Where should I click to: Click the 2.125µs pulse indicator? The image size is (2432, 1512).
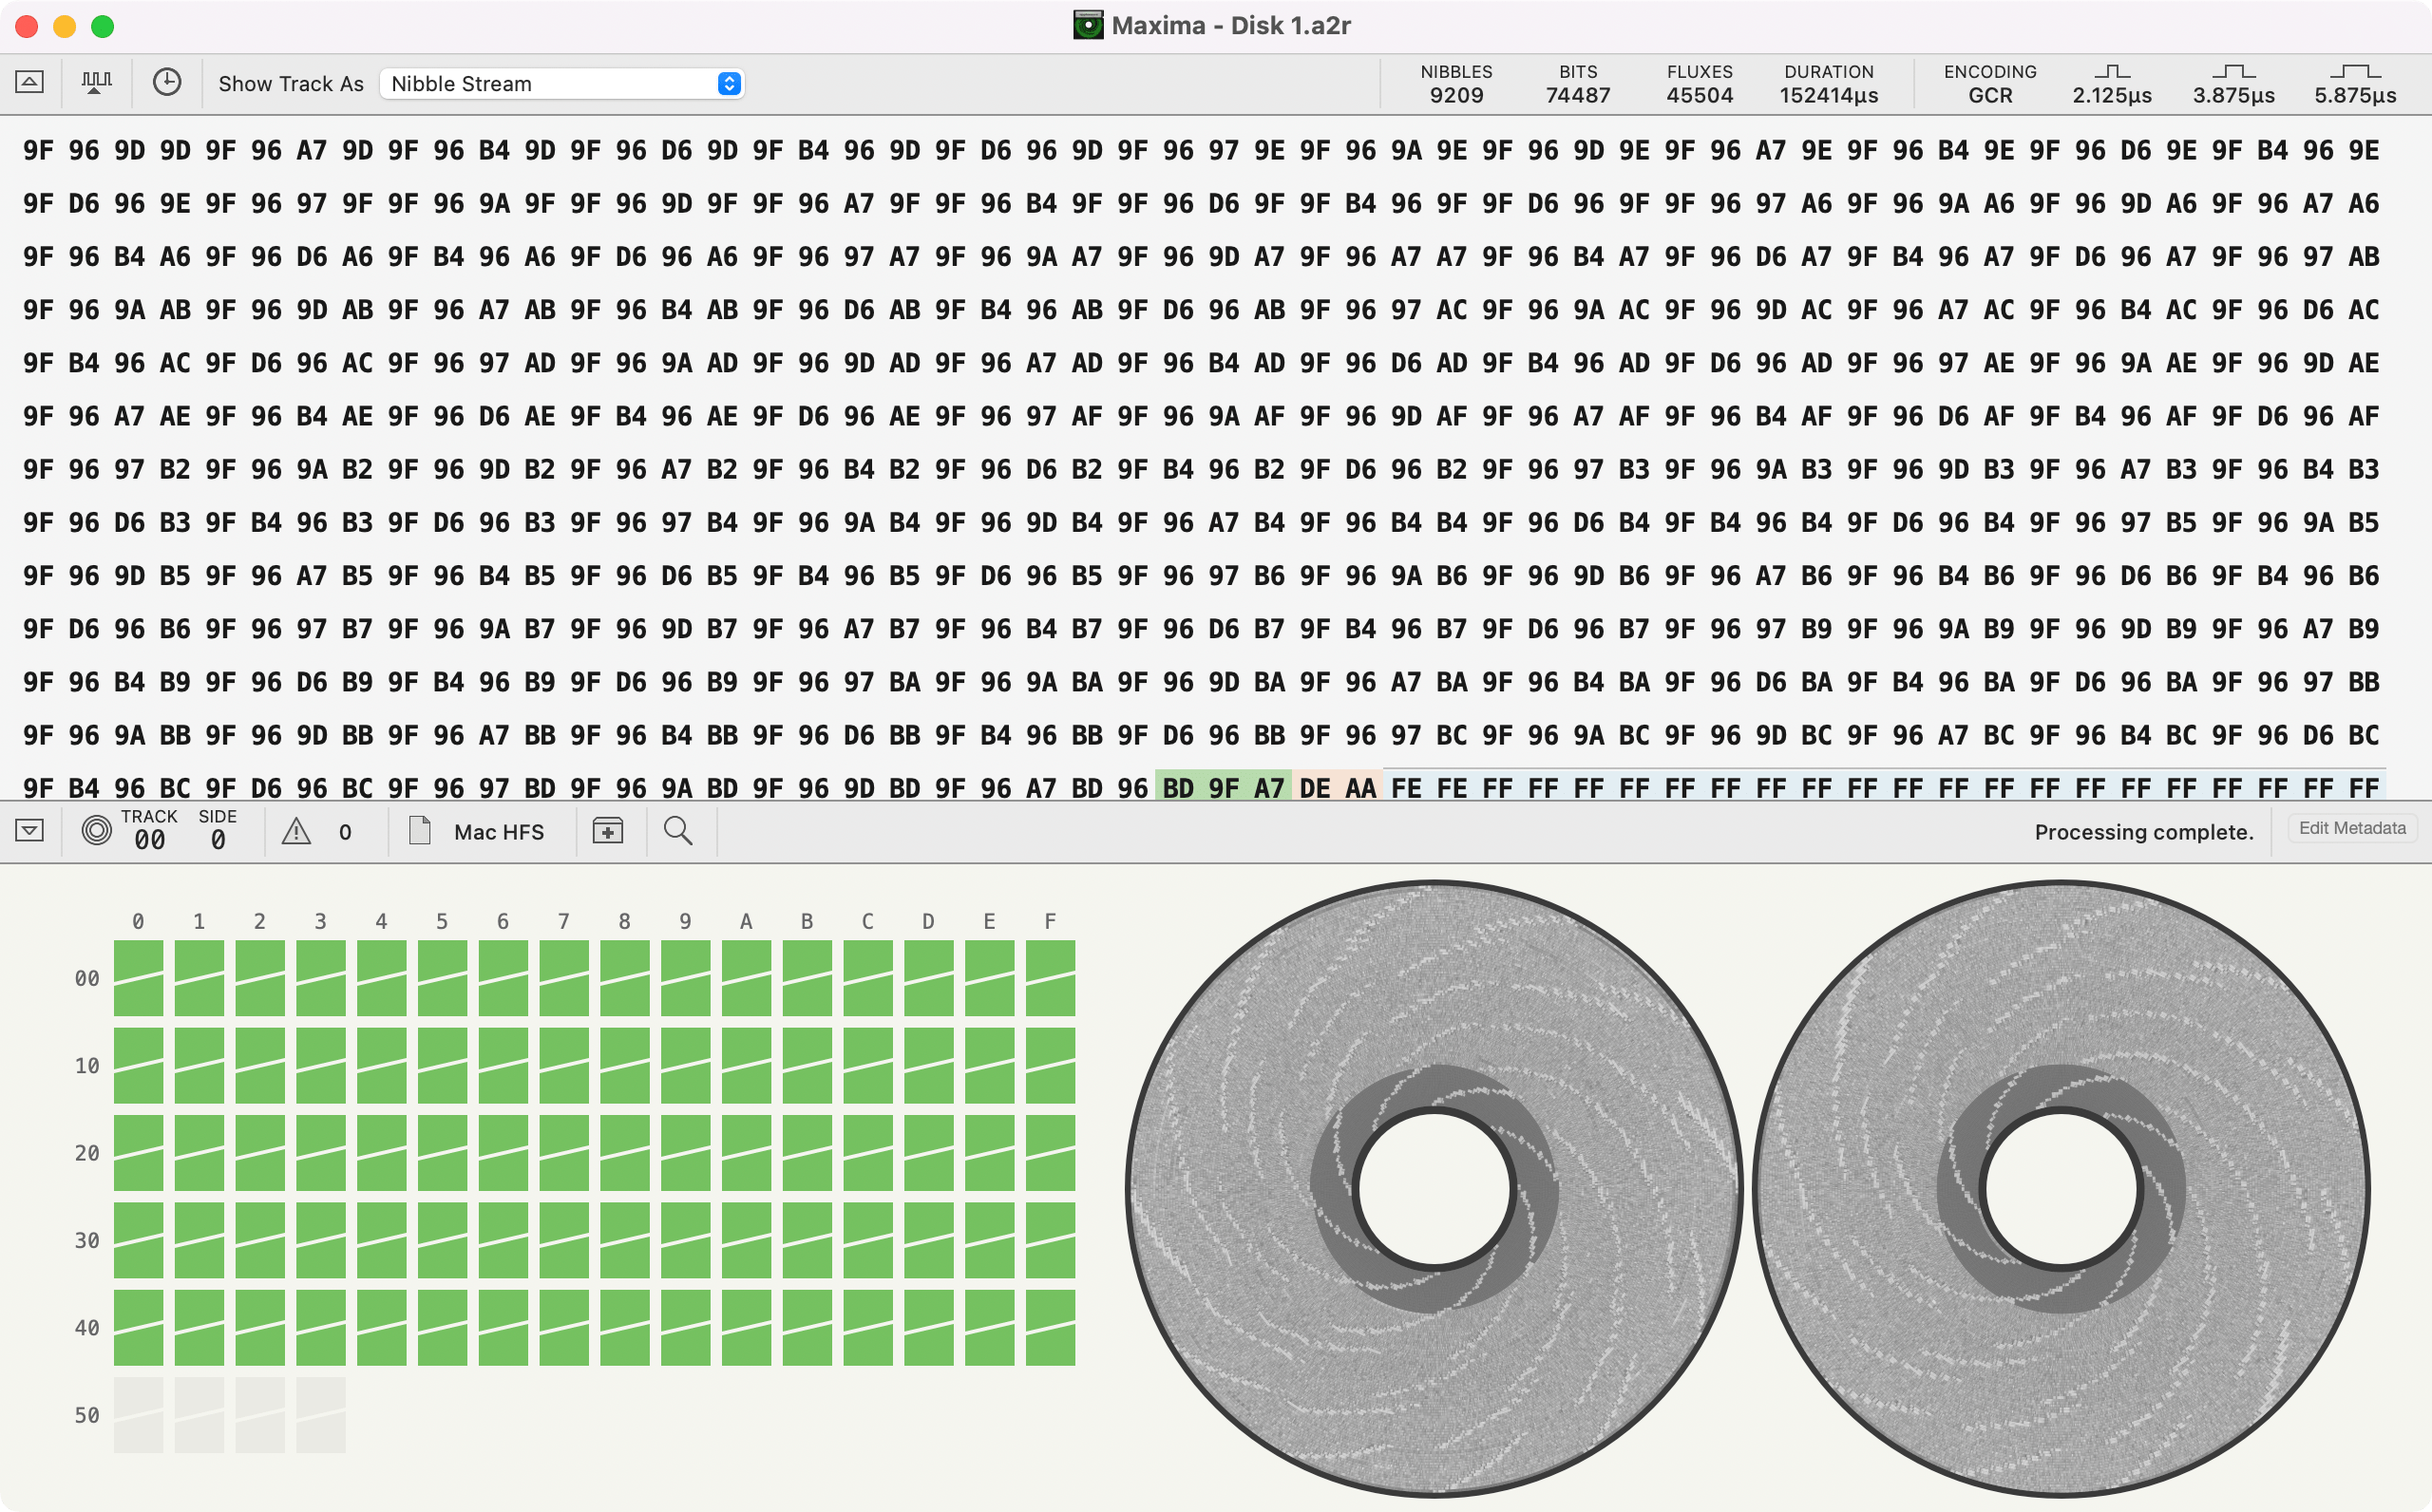tap(2113, 83)
